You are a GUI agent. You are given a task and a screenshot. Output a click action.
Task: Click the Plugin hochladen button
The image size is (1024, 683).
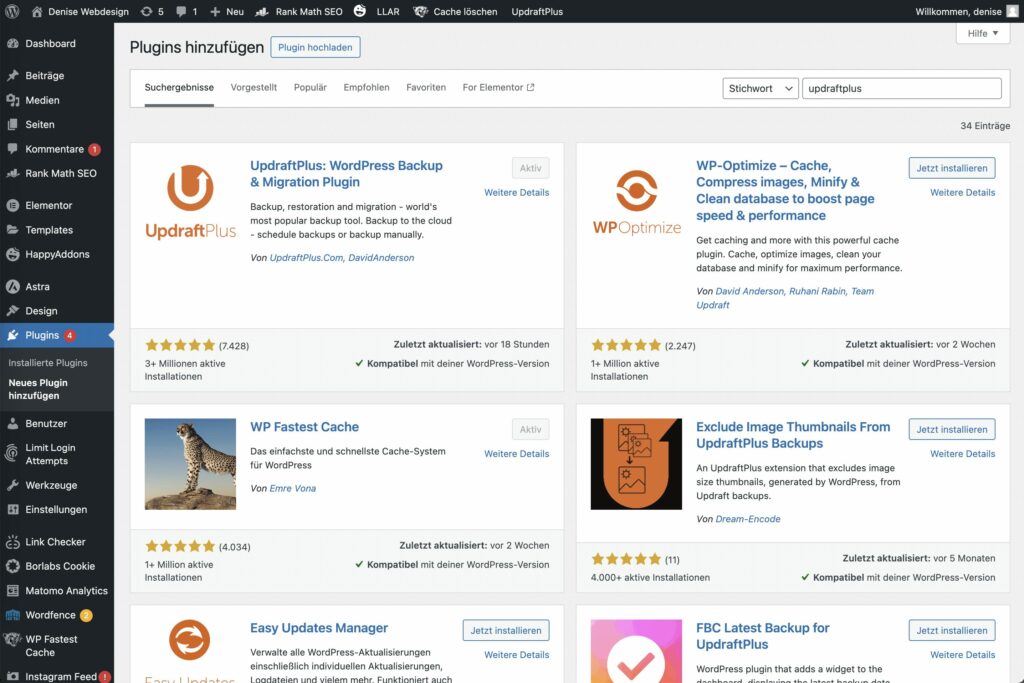click(x=315, y=47)
